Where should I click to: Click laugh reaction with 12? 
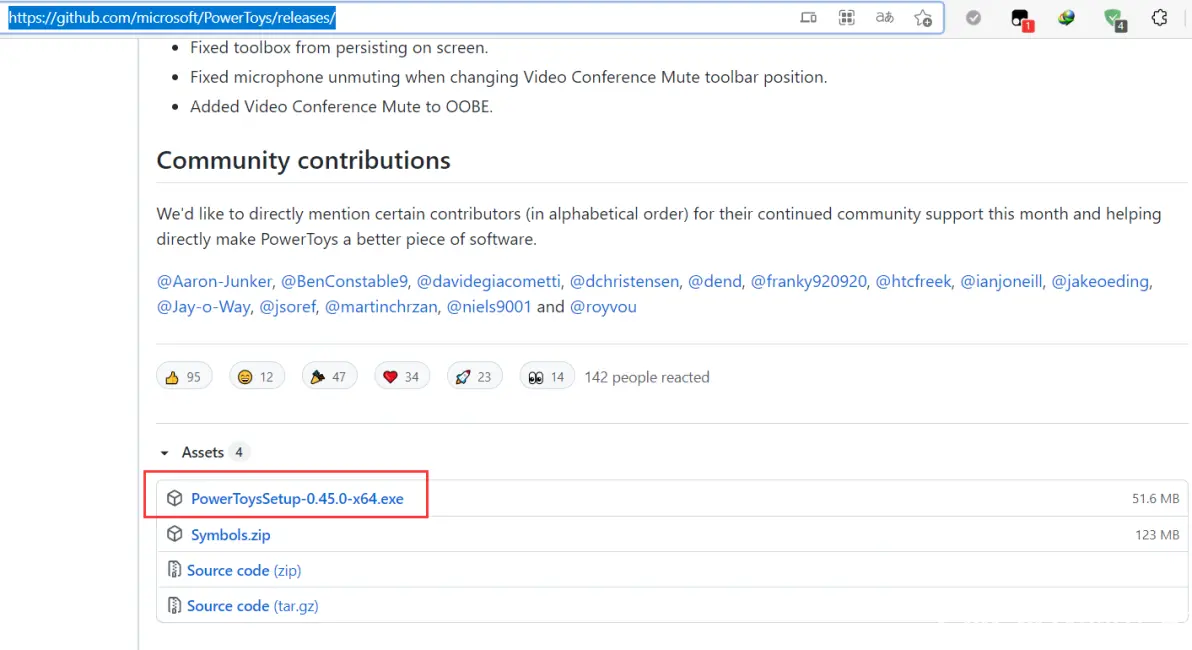click(257, 376)
